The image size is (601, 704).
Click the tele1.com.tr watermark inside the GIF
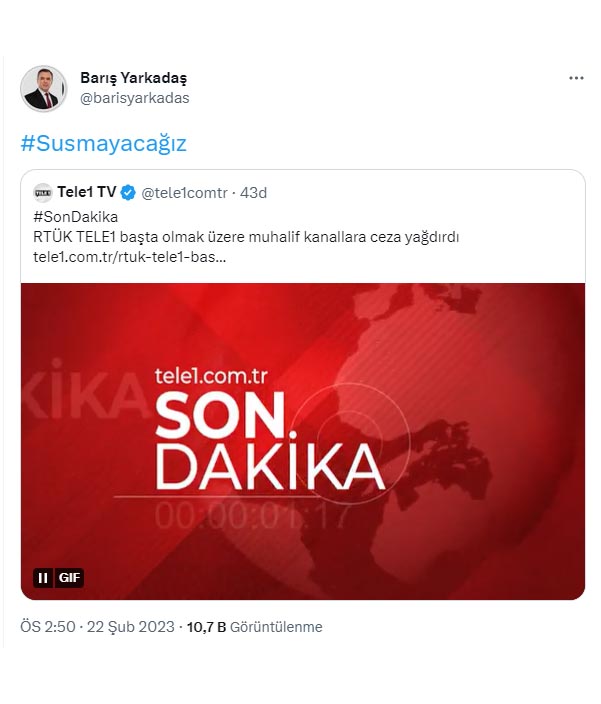click(x=211, y=376)
